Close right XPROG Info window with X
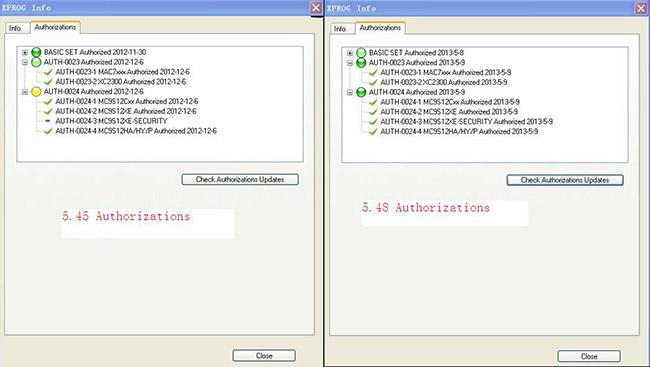 point(641,8)
